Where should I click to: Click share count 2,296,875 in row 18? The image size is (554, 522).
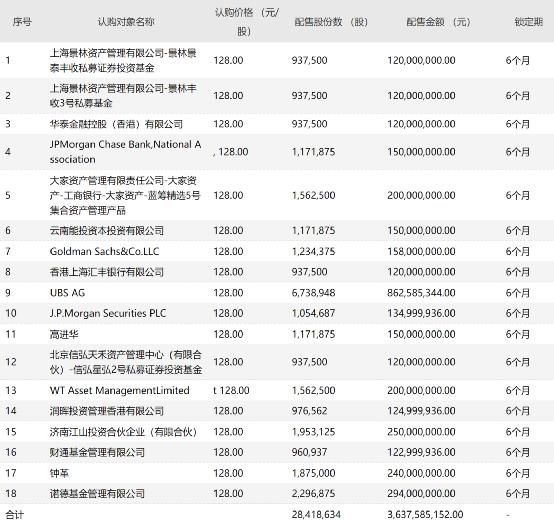(313, 493)
